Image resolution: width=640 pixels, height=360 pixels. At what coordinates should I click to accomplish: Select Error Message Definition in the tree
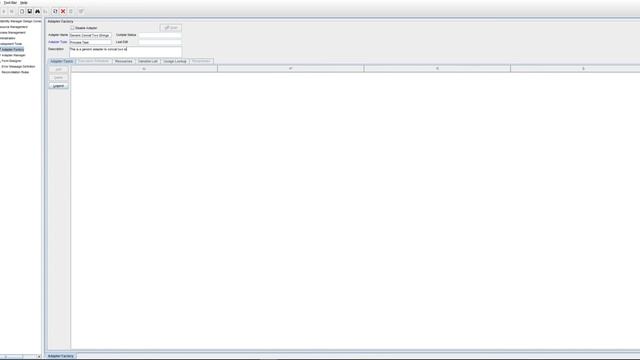pos(18,67)
